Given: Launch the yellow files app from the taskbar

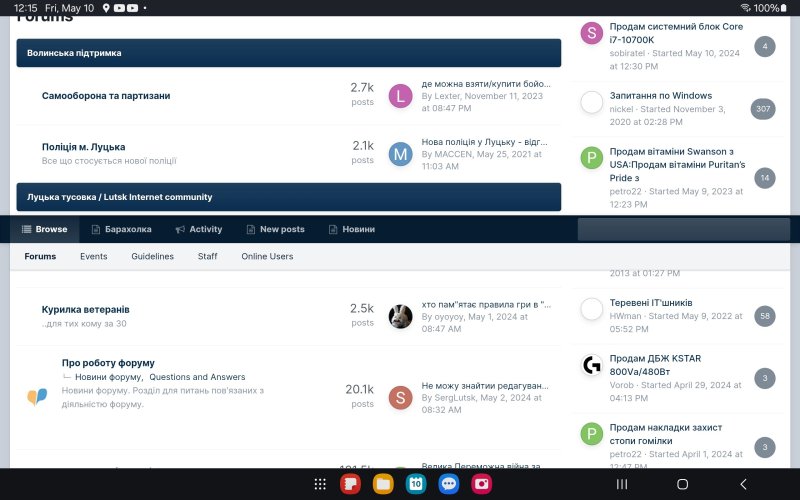Looking at the screenshot, I should pos(383,484).
